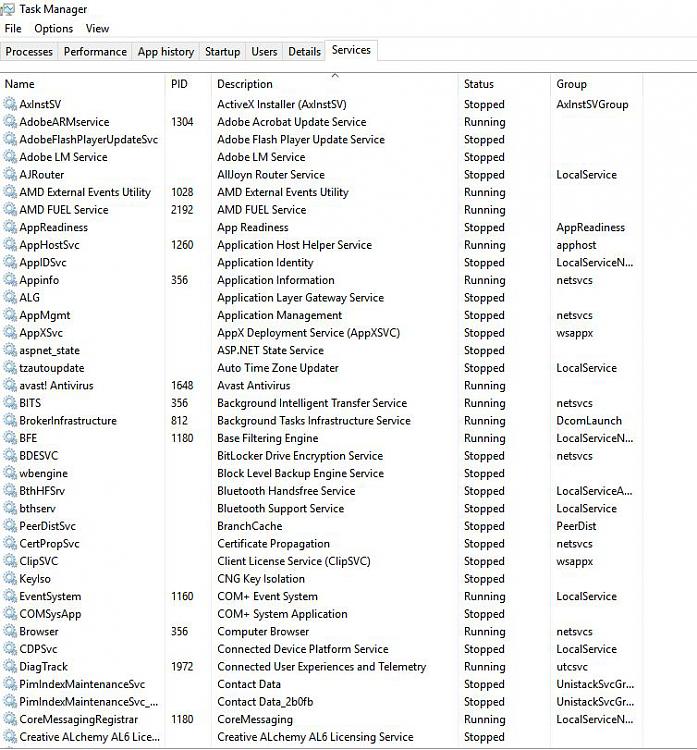Click the gear icon beside DiagTrack
Viewport: 697px width, 750px height.
click(x=10, y=666)
